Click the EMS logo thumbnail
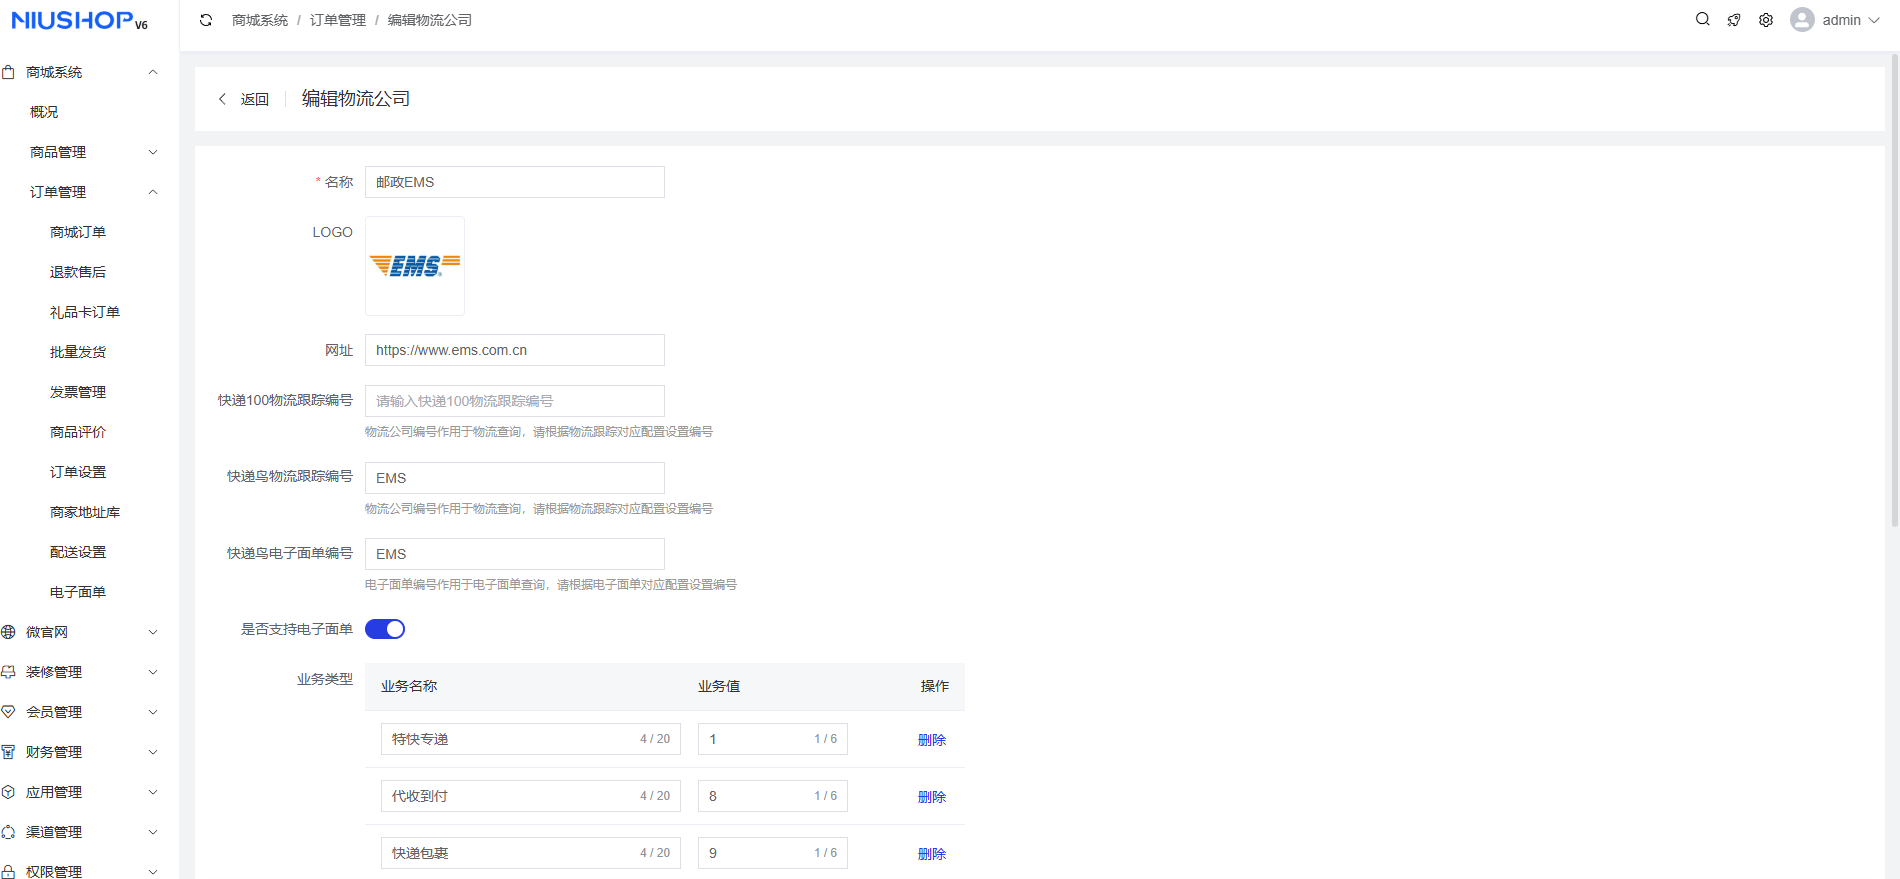 click(x=415, y=266)
